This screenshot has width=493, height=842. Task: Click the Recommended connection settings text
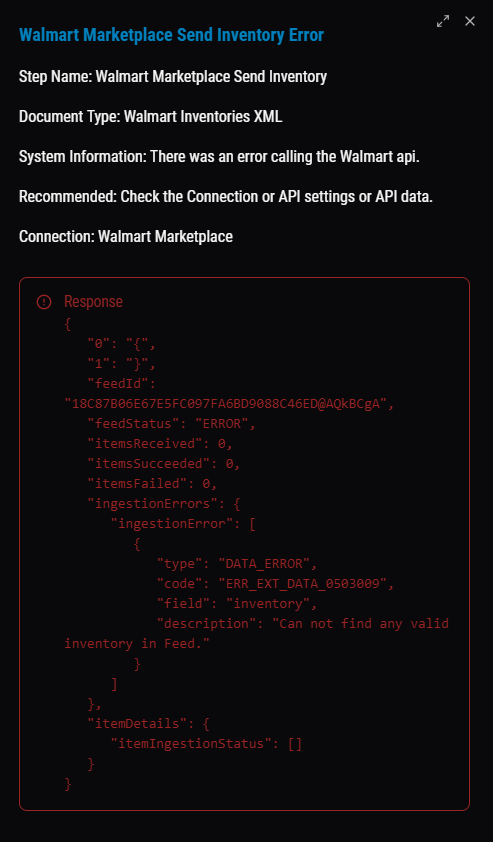[226, 197]
